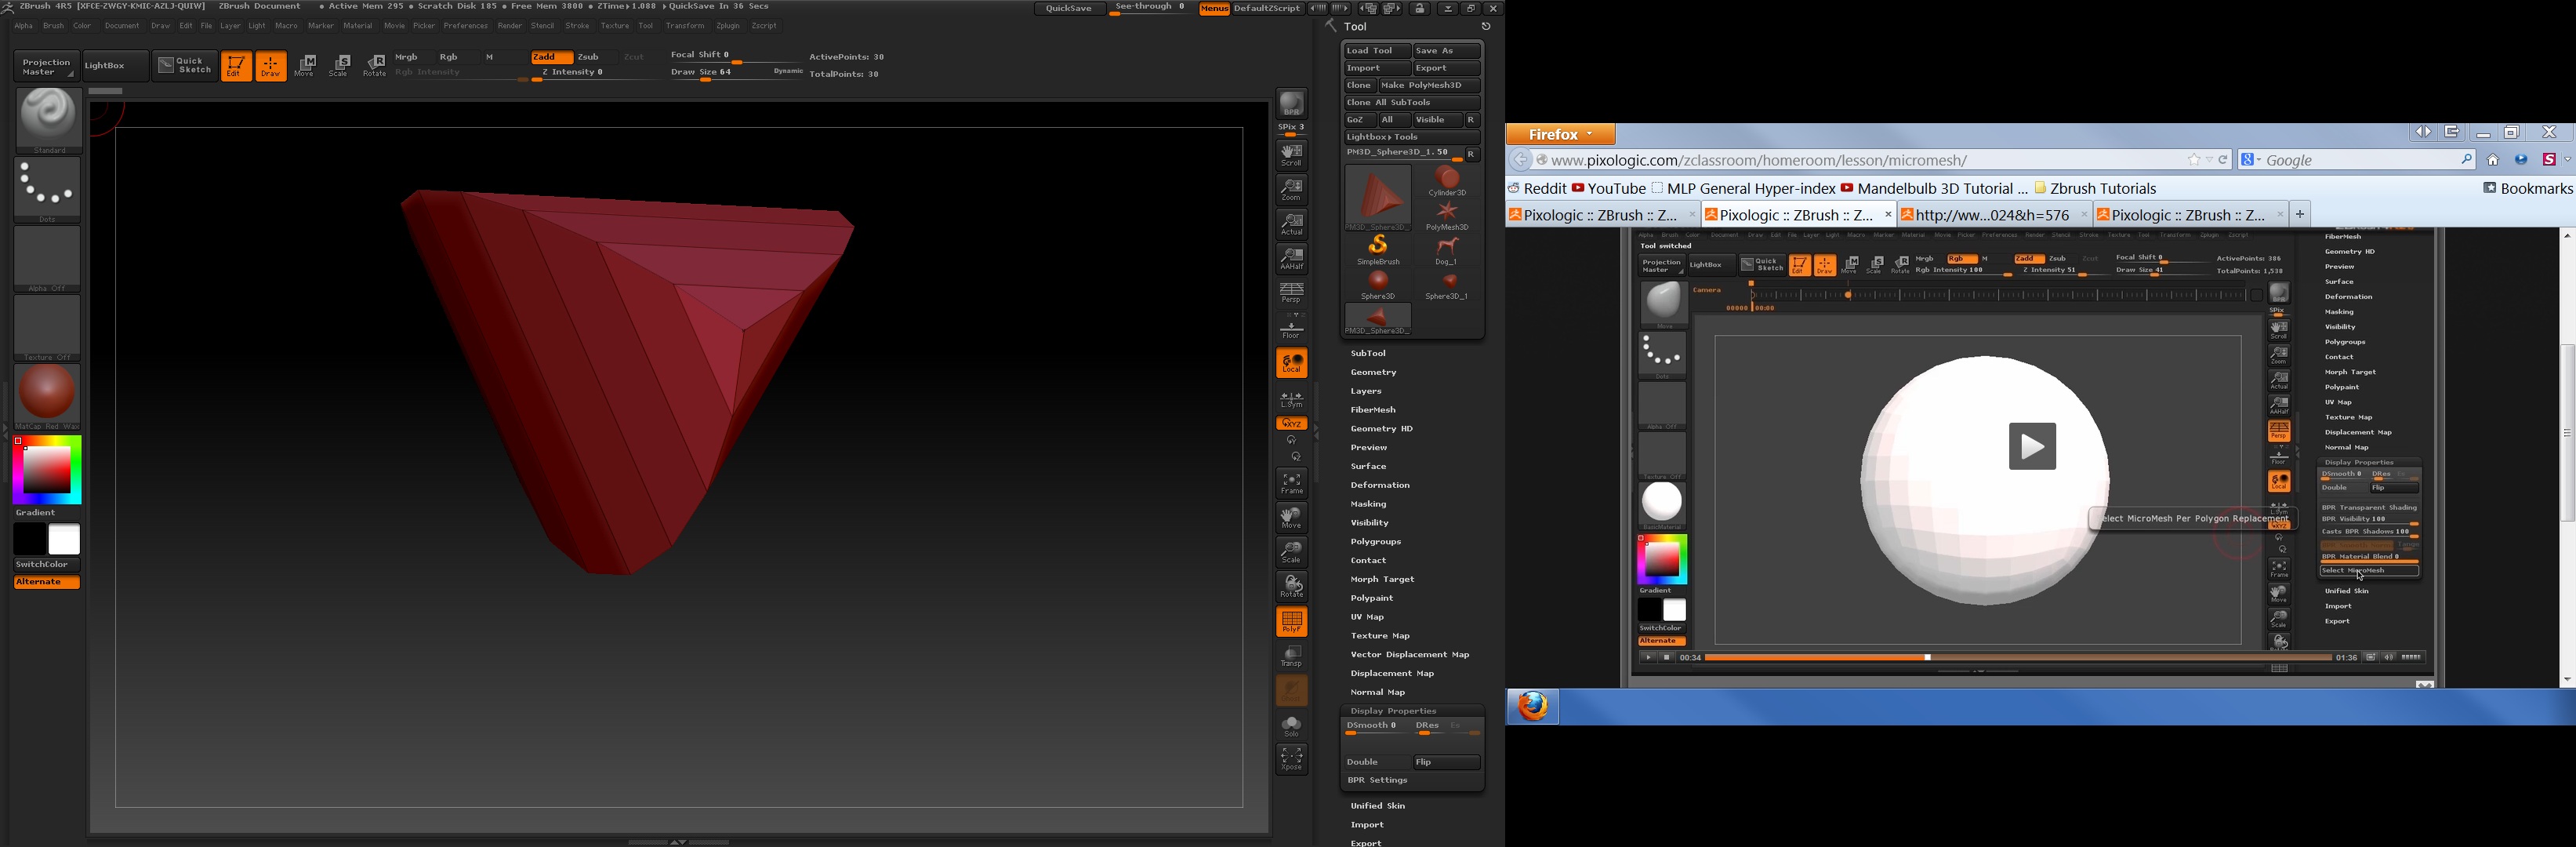Screen dimensions: 2576x847
Task: Disable Local symmetry toggle
Action: 1291,362
